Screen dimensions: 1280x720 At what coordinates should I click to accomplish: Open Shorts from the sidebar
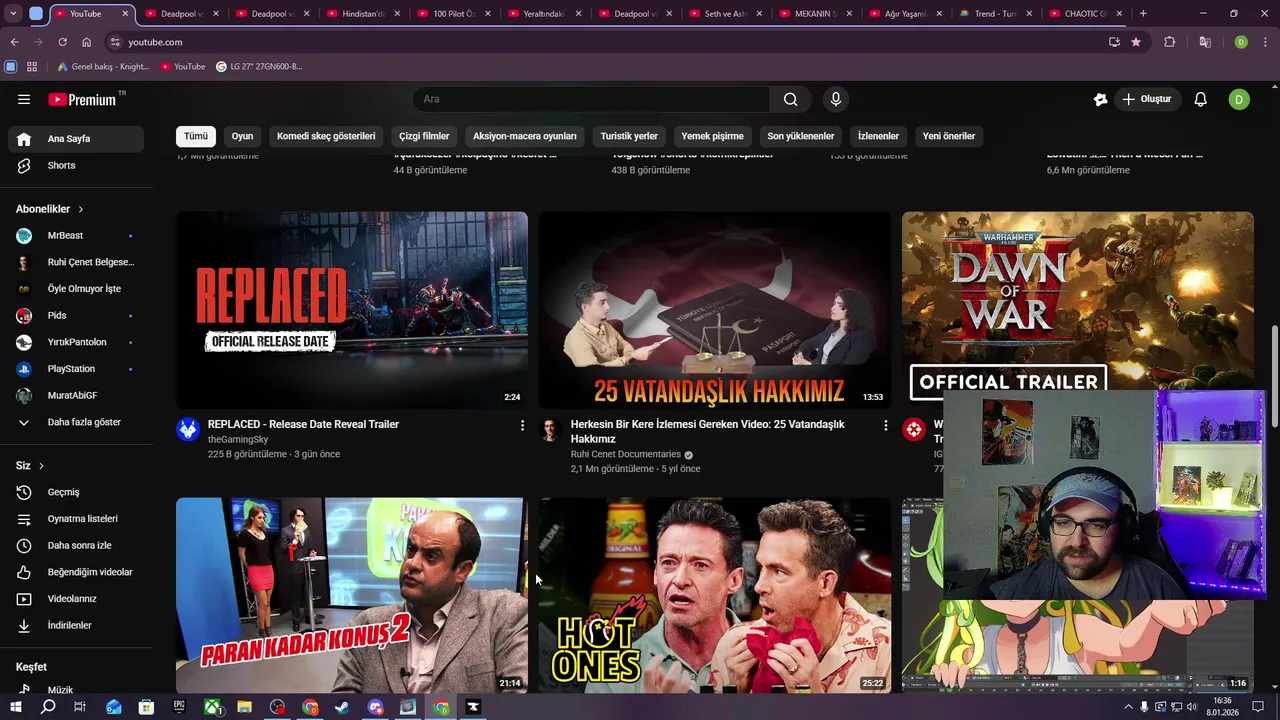[x=76, y=165]
